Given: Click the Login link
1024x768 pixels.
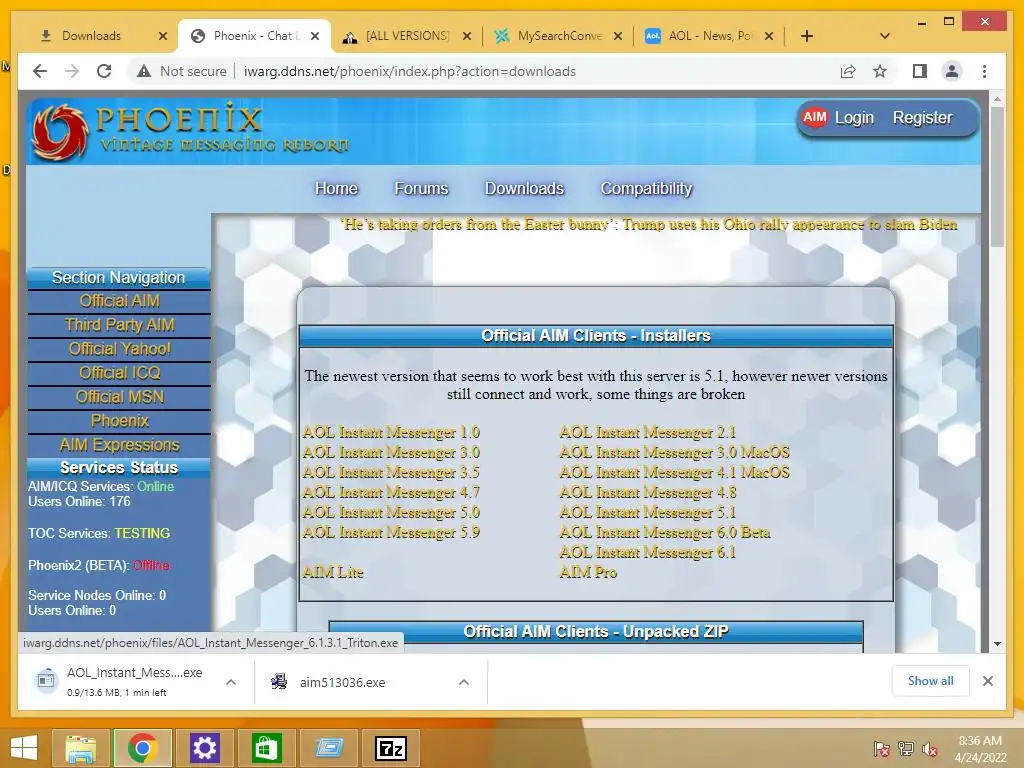Looking at the screenshot, I should tap(854, 118).
